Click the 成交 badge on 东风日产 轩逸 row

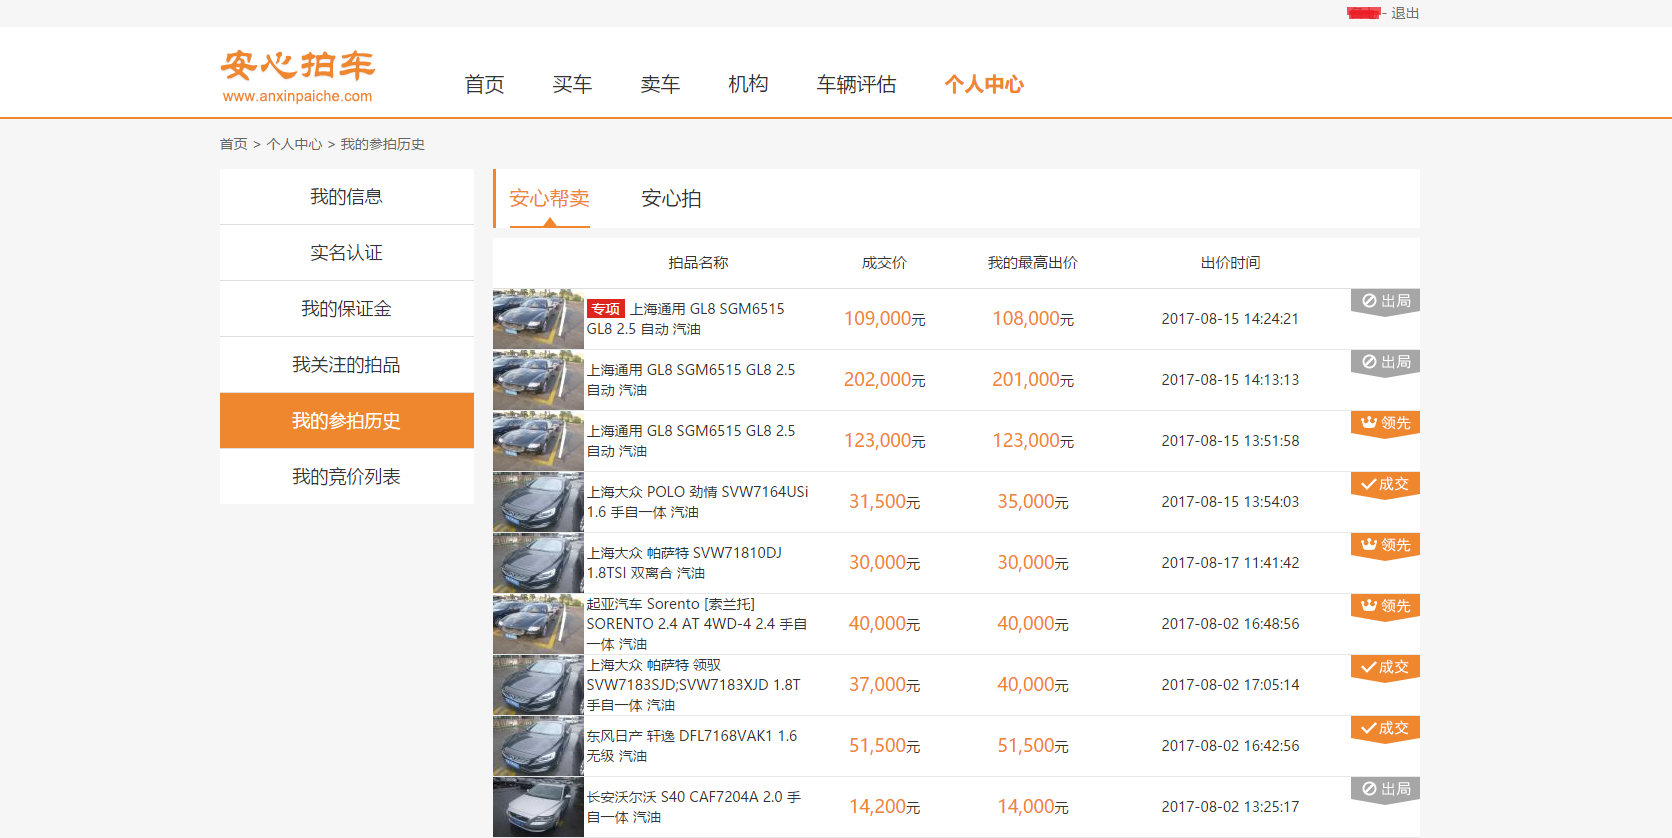pyautogui.click(x=1385, y=728)
